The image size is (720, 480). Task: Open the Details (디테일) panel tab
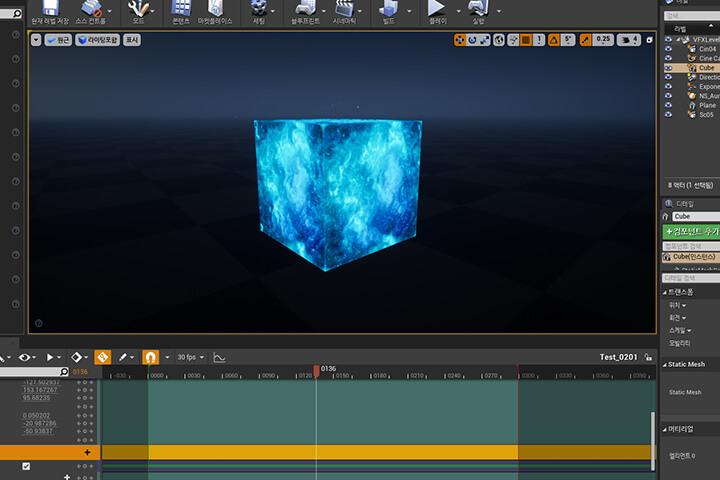point(680,203)
